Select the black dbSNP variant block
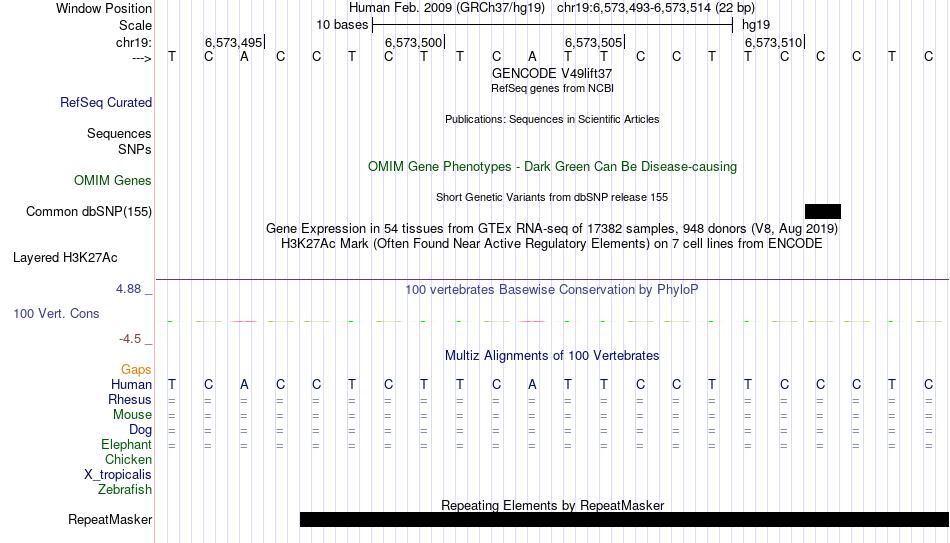 (x=823, y=212)
